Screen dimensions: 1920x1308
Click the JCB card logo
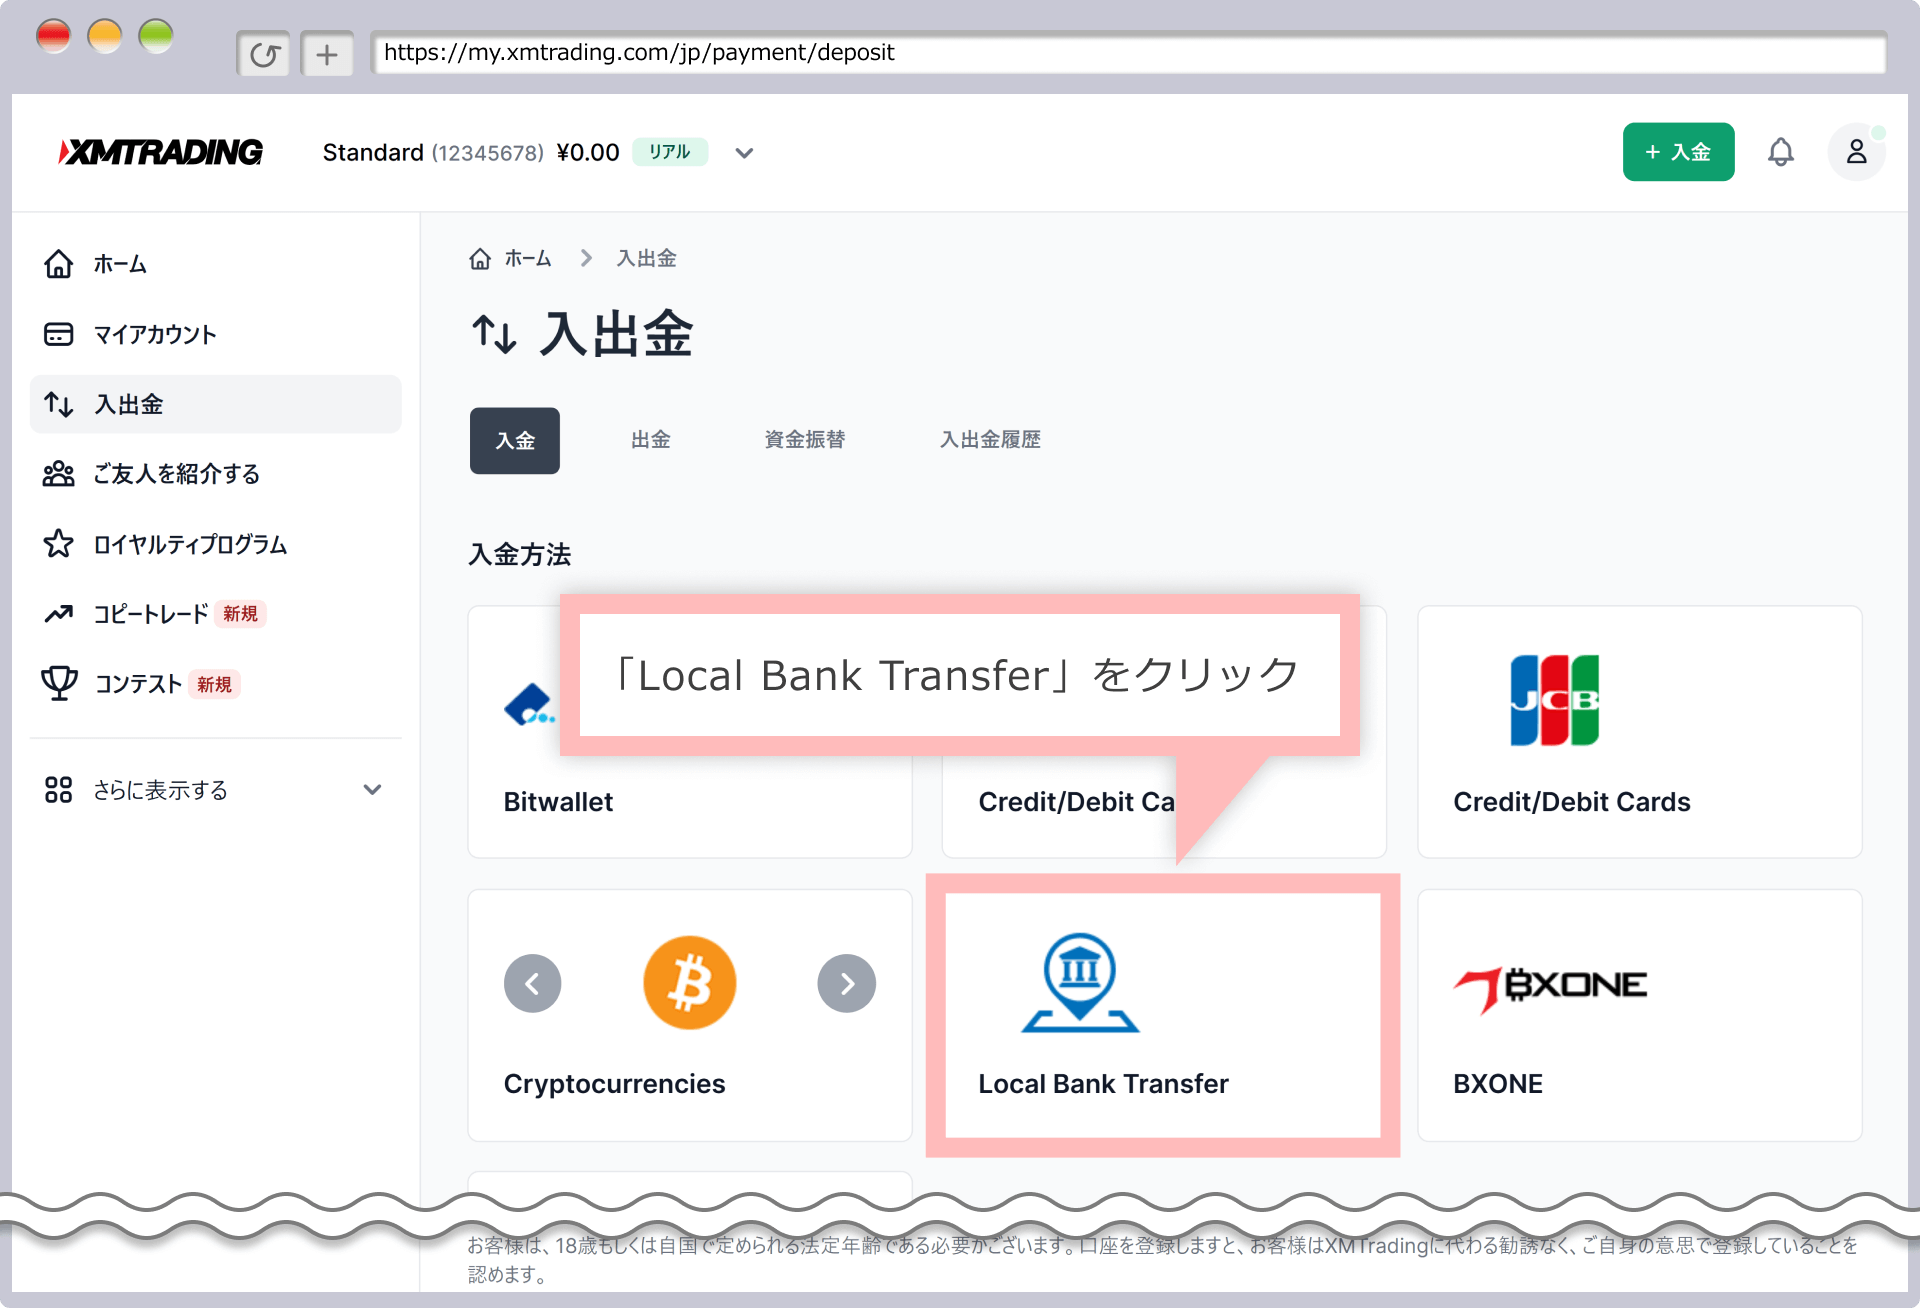click(x=1554, y=700)
